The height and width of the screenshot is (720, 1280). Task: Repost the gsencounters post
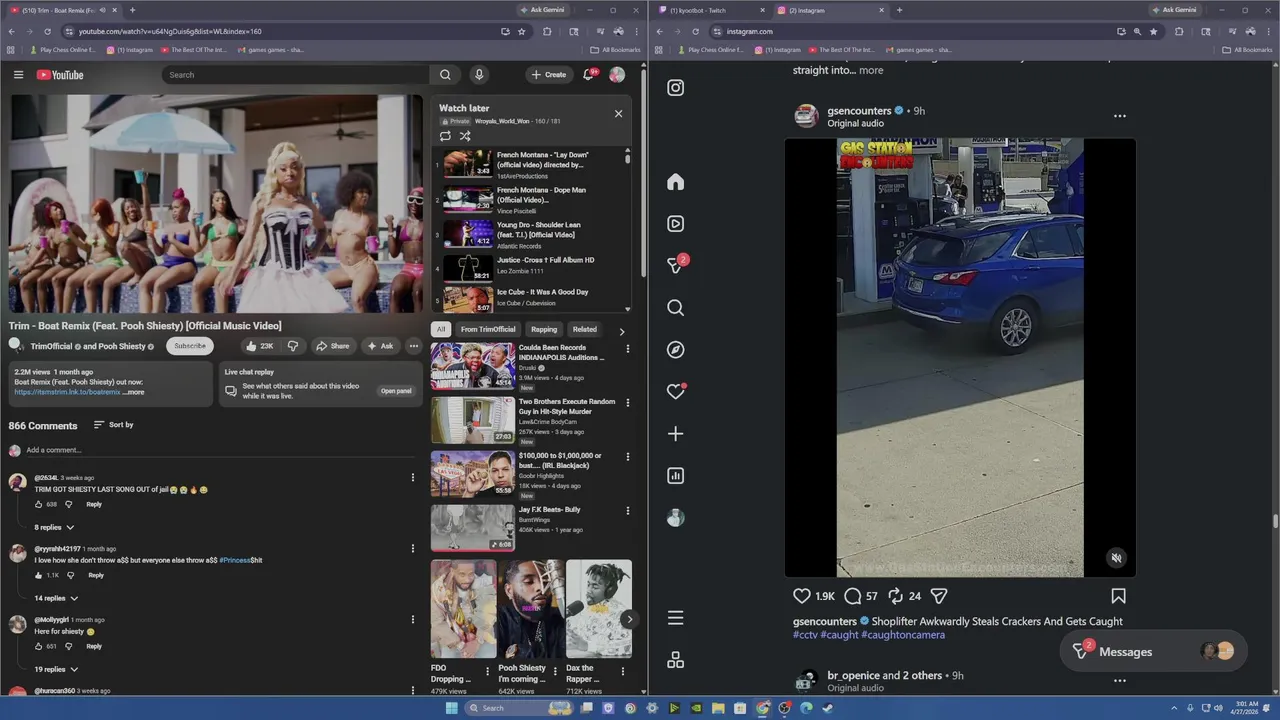895,596
